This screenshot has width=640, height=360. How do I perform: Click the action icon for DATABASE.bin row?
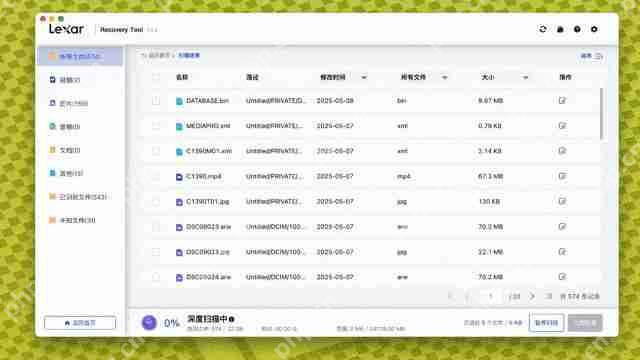562,100
